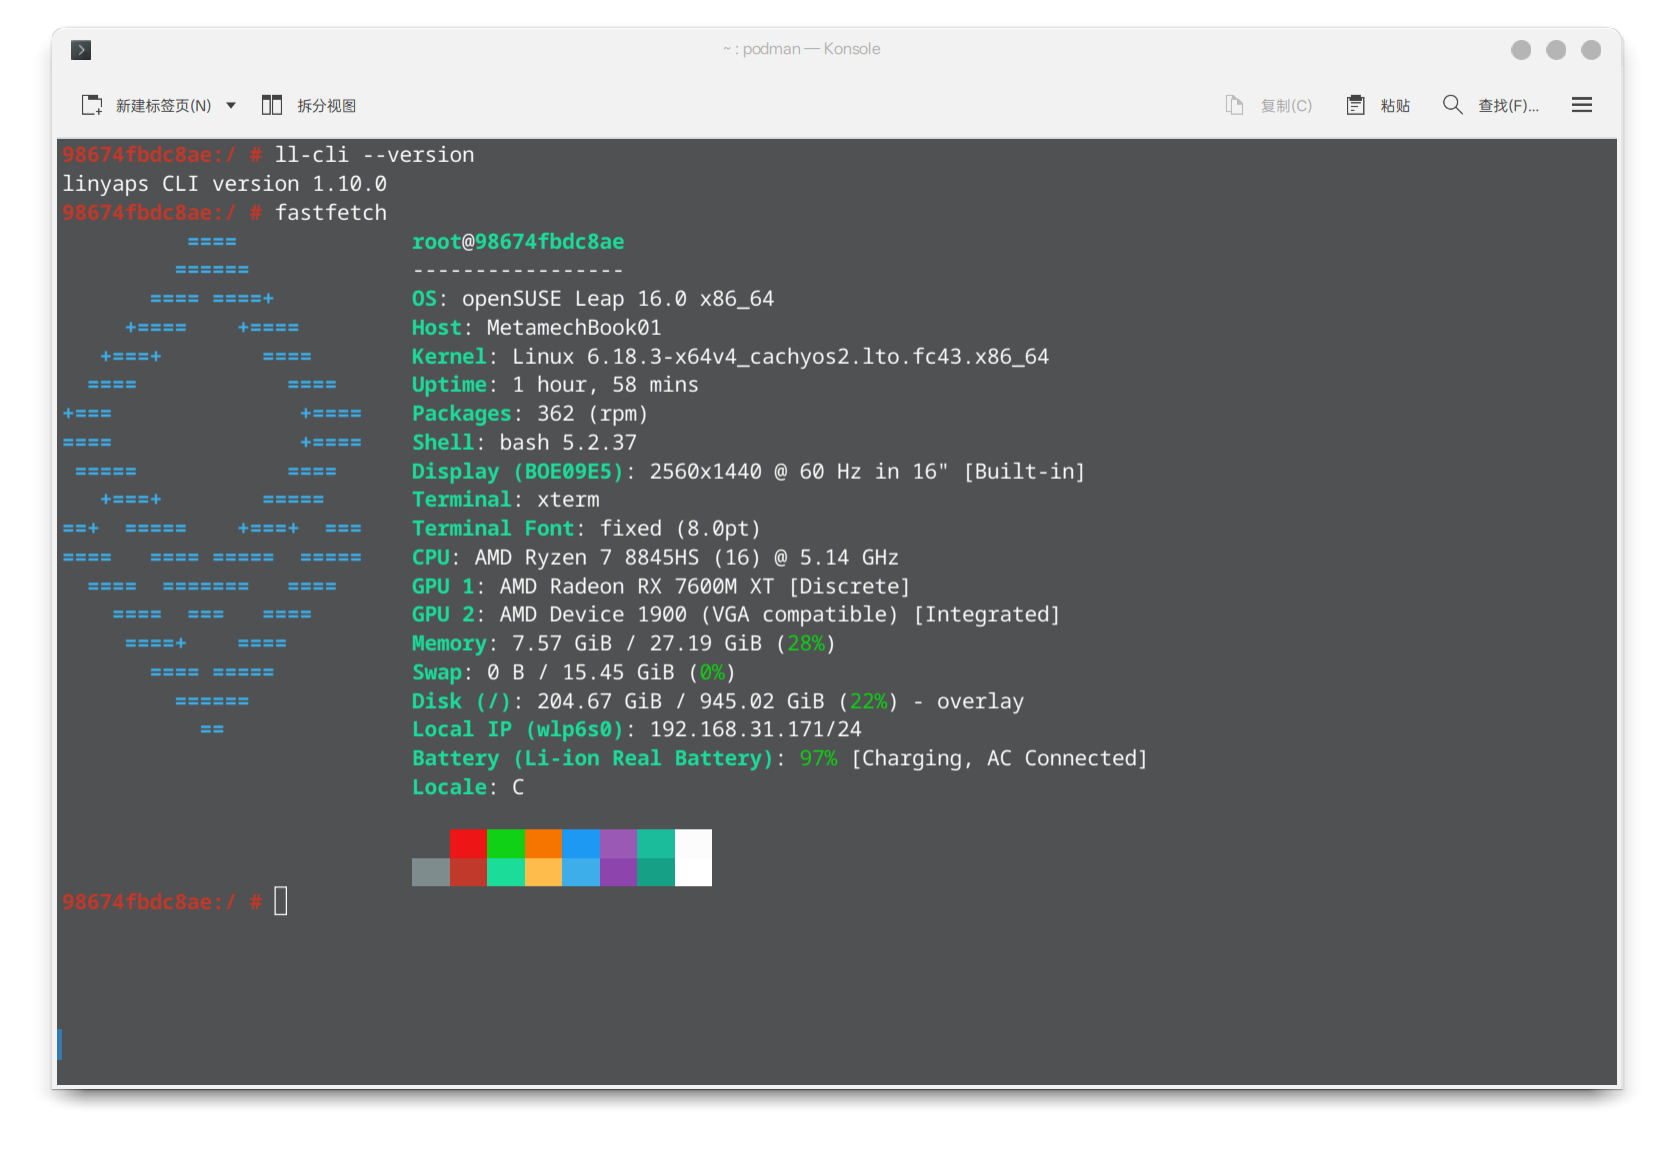Image resolution: width=1675 pixels, height=1171 pixels.
Task: Click the purple color block in top row
Action: click(618, 843)
